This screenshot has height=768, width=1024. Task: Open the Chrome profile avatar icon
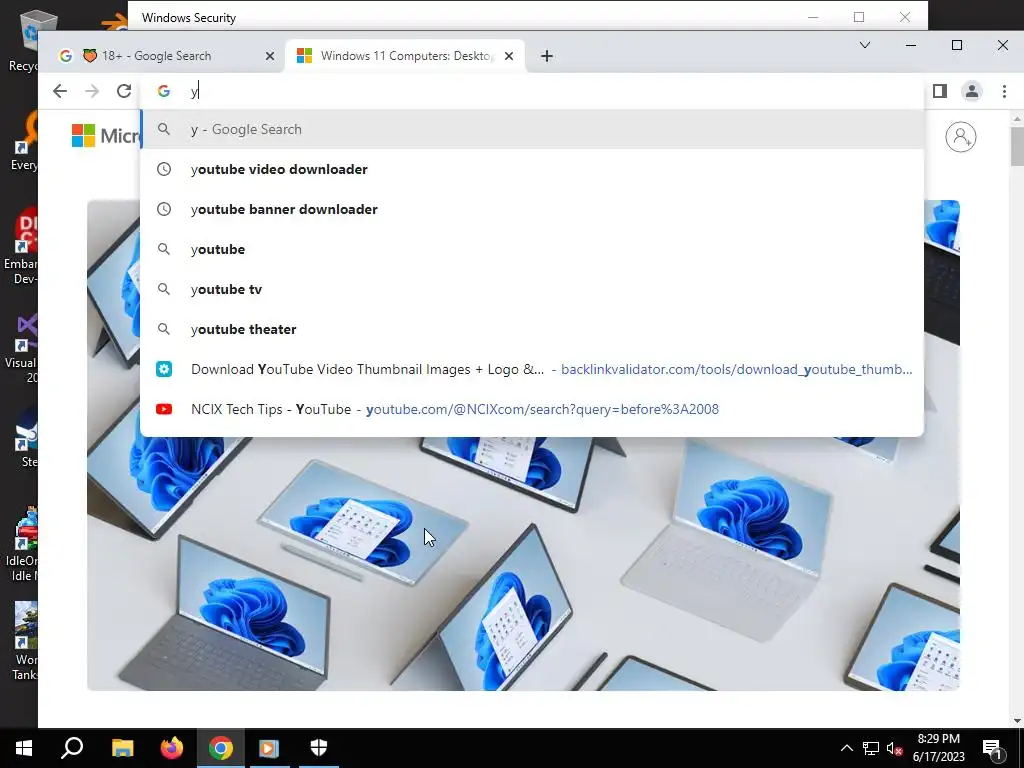tap(972, 91)
